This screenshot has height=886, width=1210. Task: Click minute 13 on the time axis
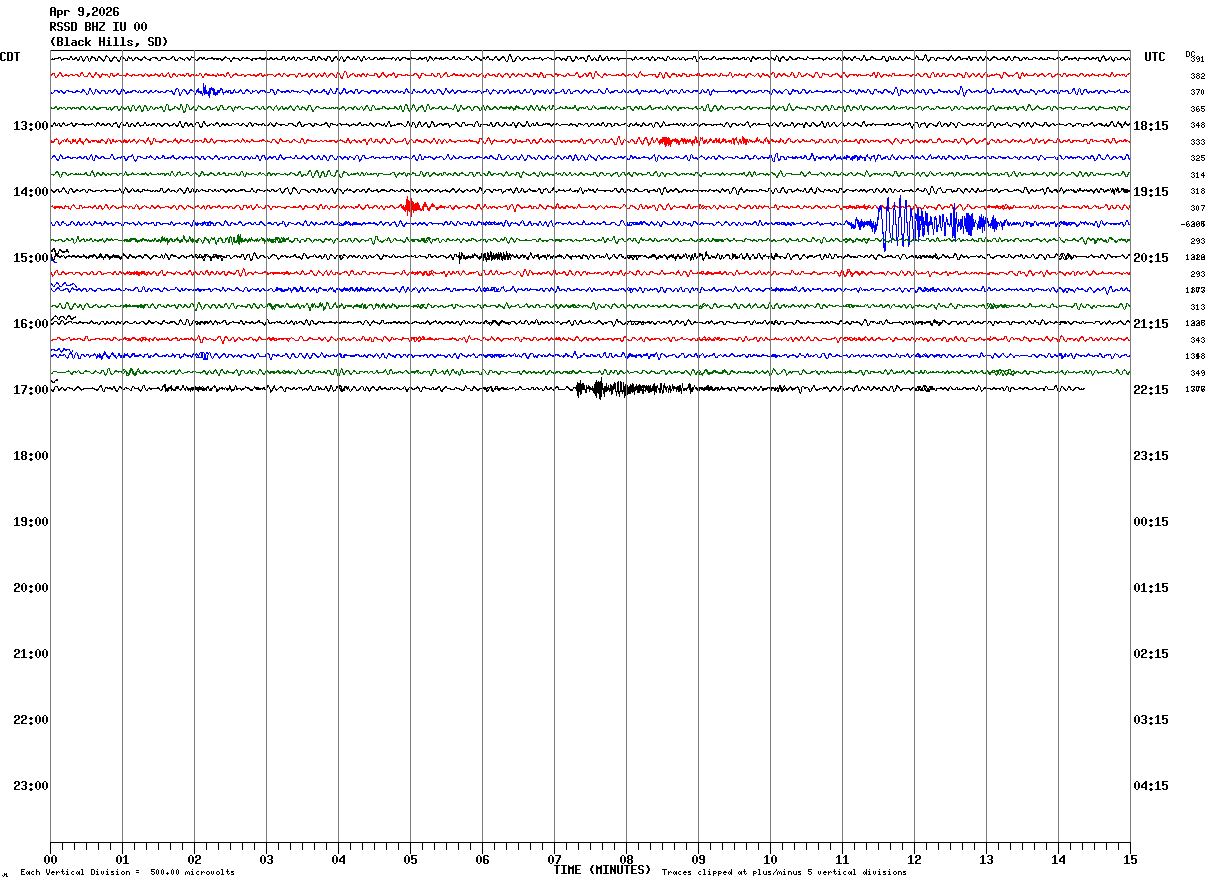coord(986,859)
